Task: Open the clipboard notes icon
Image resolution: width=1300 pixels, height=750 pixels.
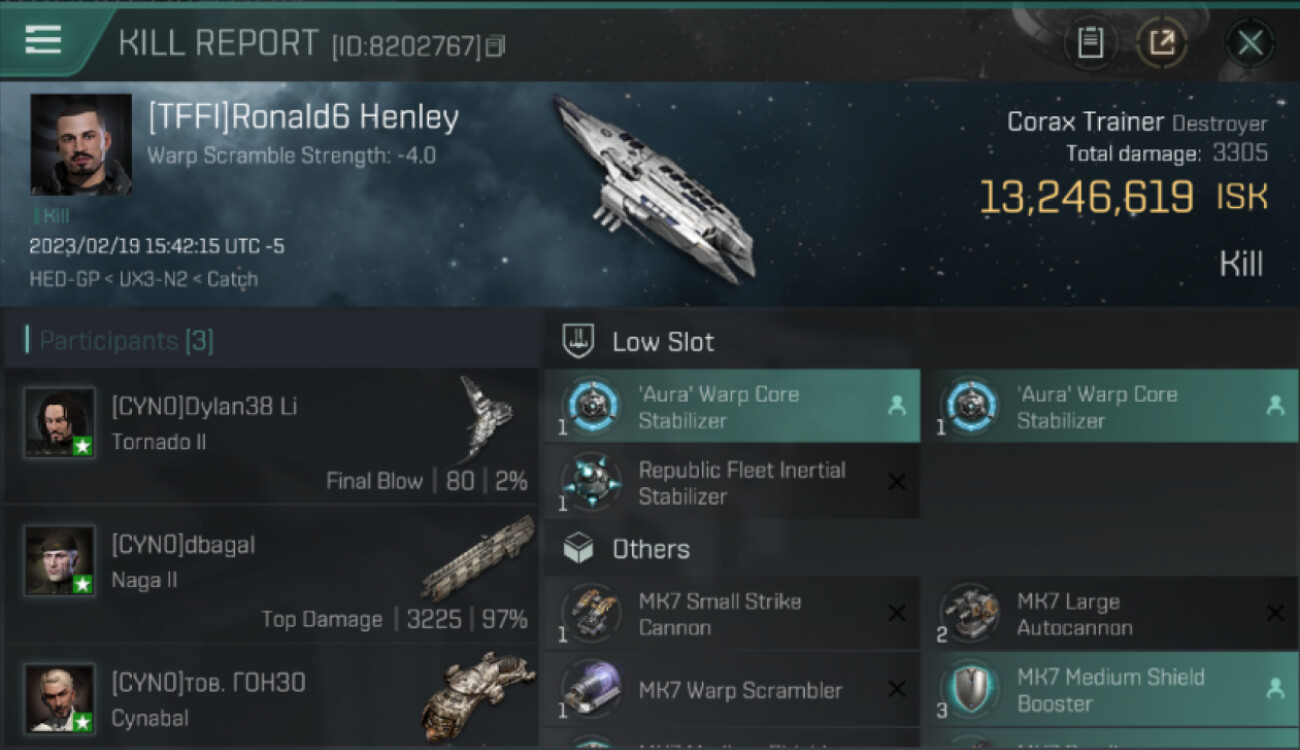Action: [x=1090, y=43]
